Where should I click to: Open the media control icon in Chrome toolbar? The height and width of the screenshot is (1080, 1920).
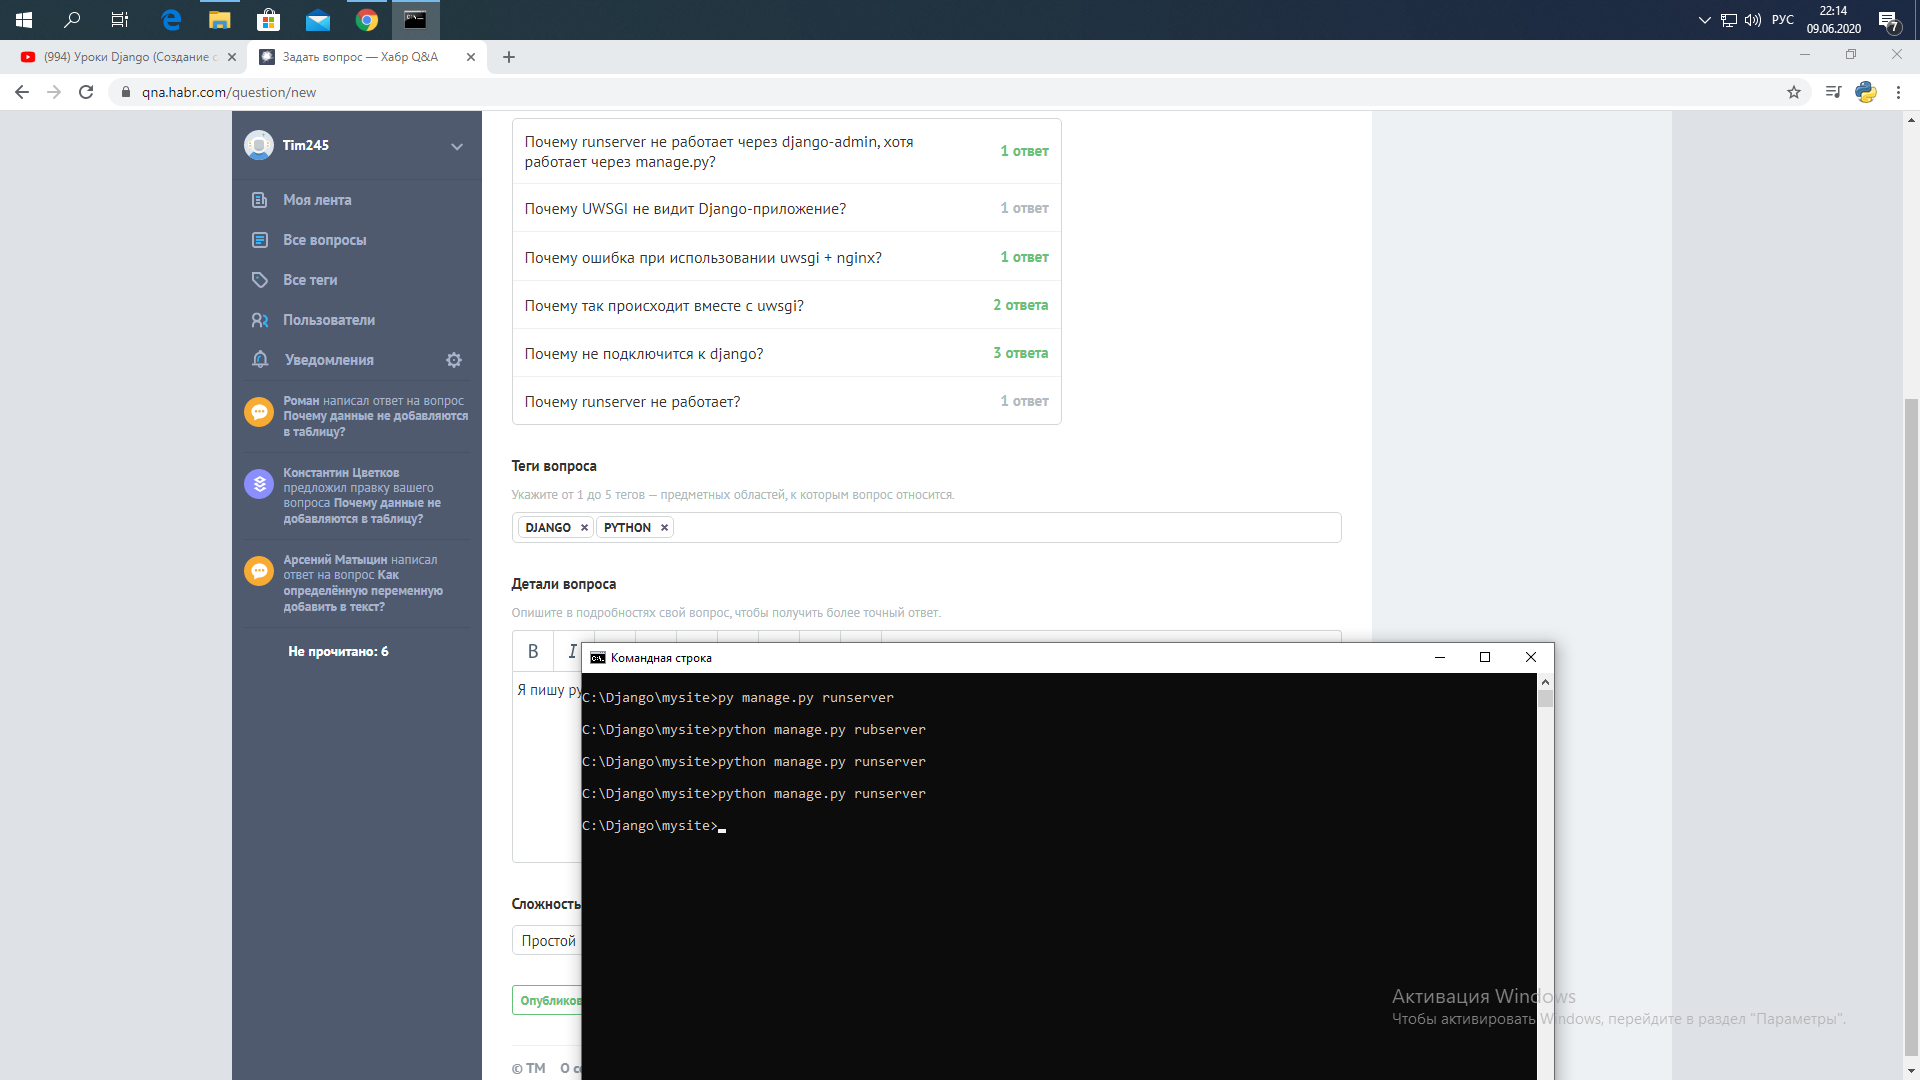[x=1833, y=92]
